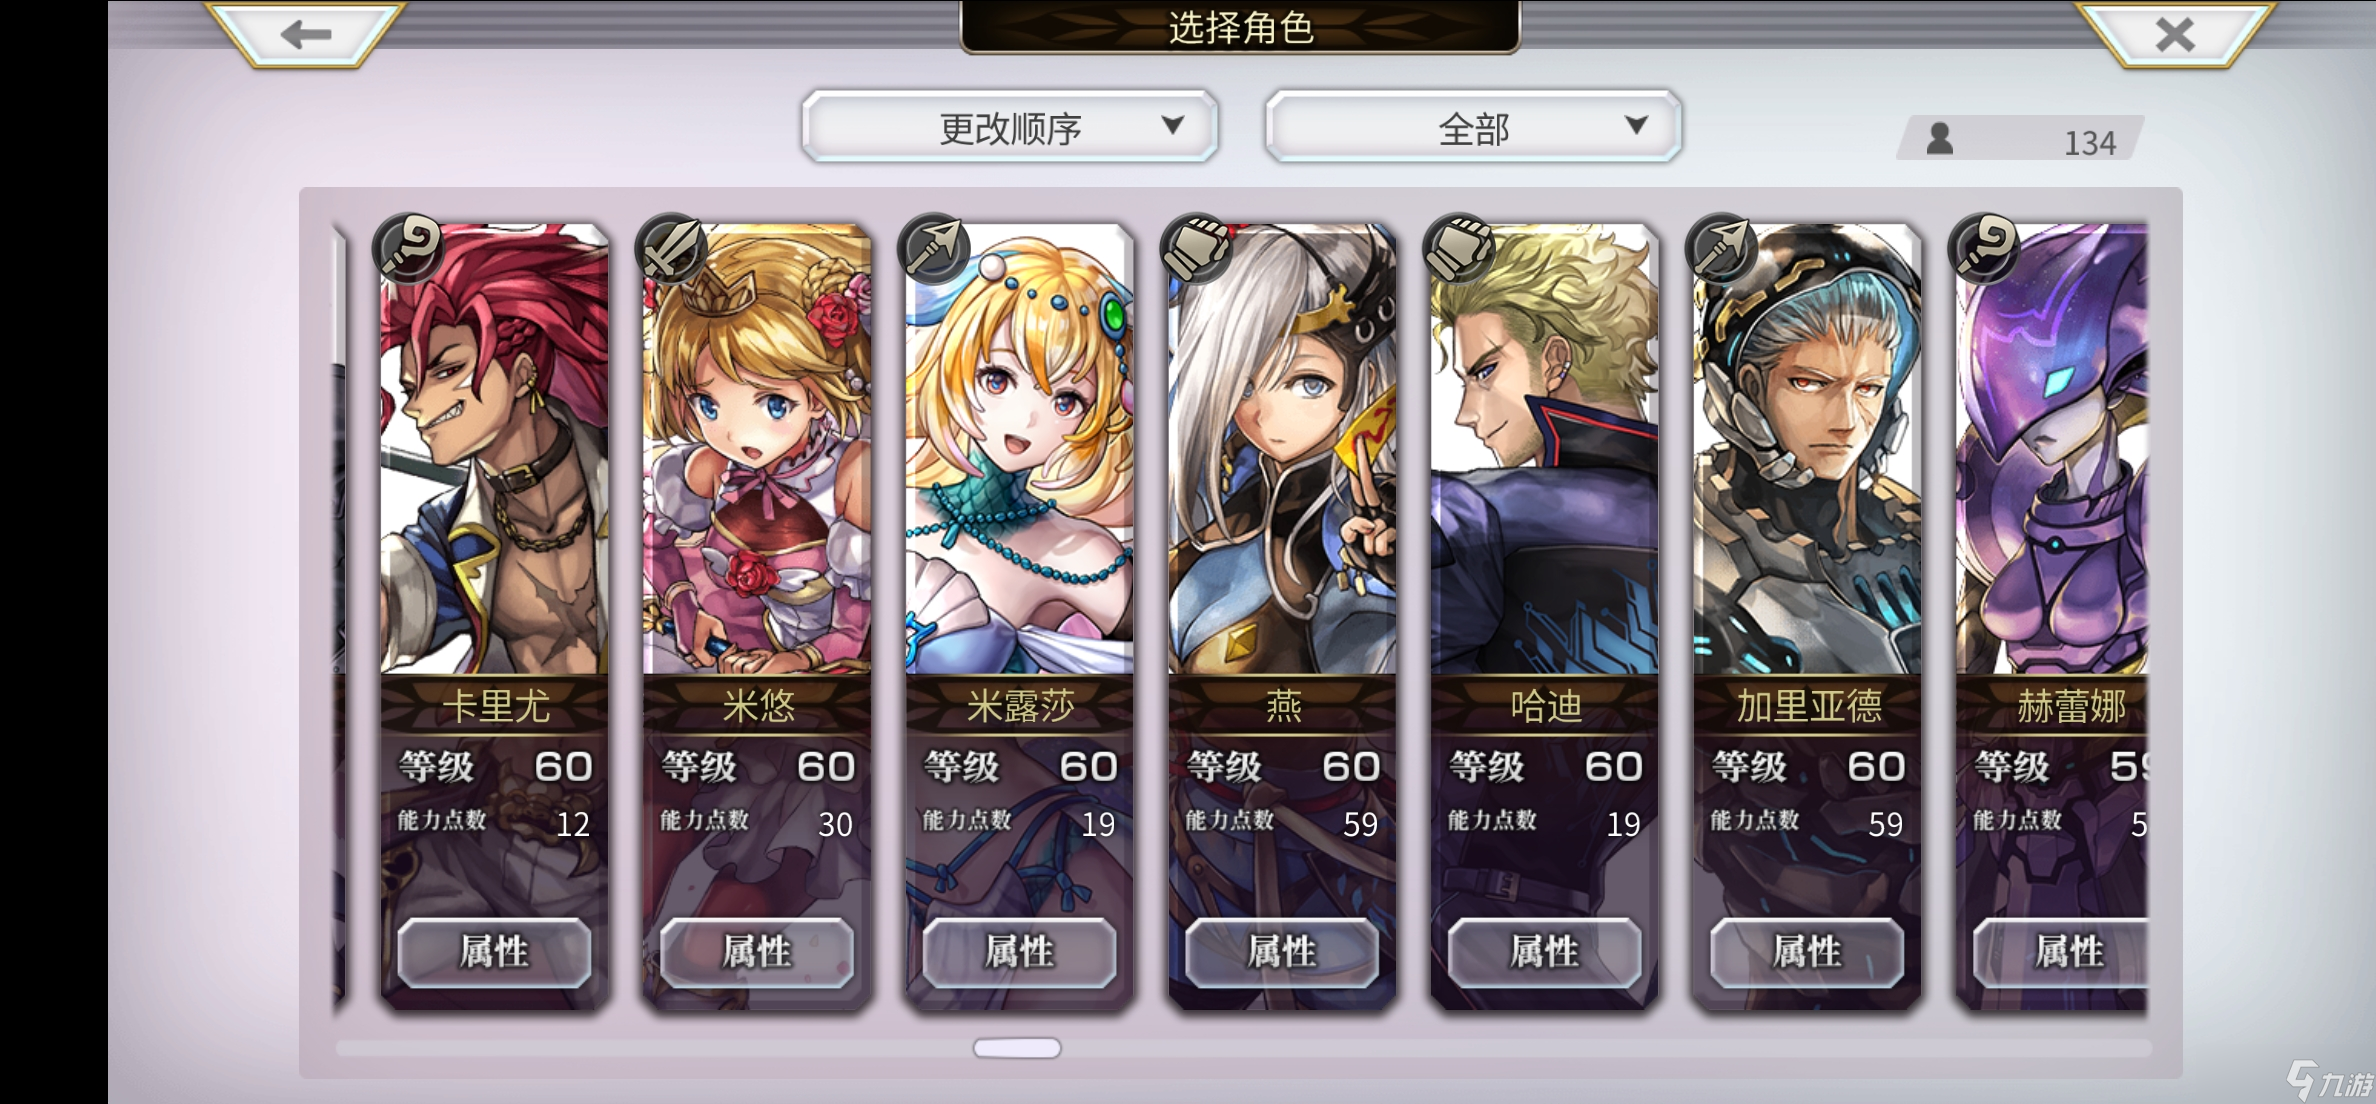
Task: Click sword weapon icon on 米悠 card
Action: [x=671, y=248]
